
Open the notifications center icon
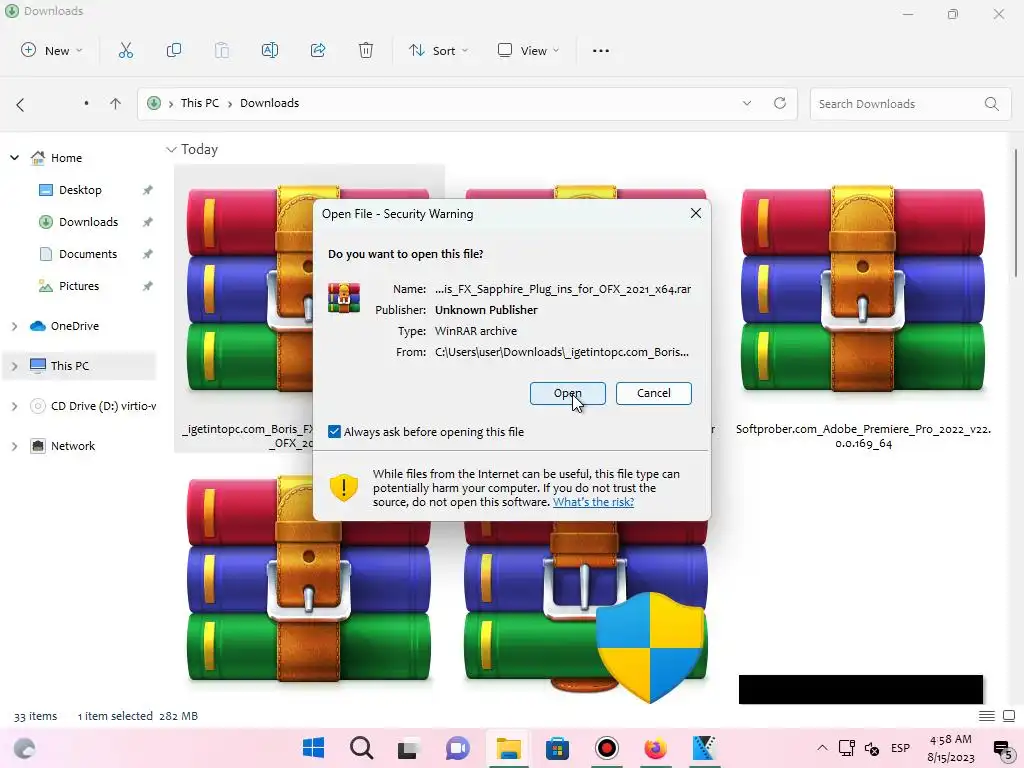[x=1002, y=749]
